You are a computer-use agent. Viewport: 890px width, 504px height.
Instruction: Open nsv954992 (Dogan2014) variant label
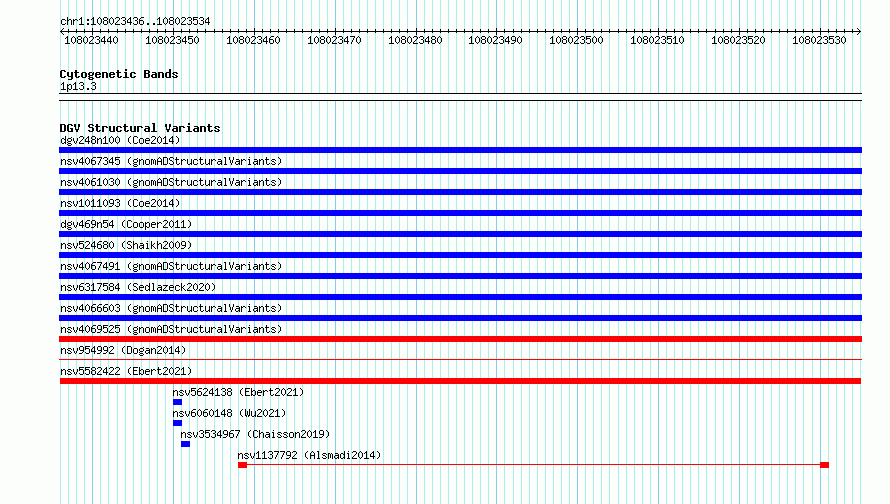(123, 350)
